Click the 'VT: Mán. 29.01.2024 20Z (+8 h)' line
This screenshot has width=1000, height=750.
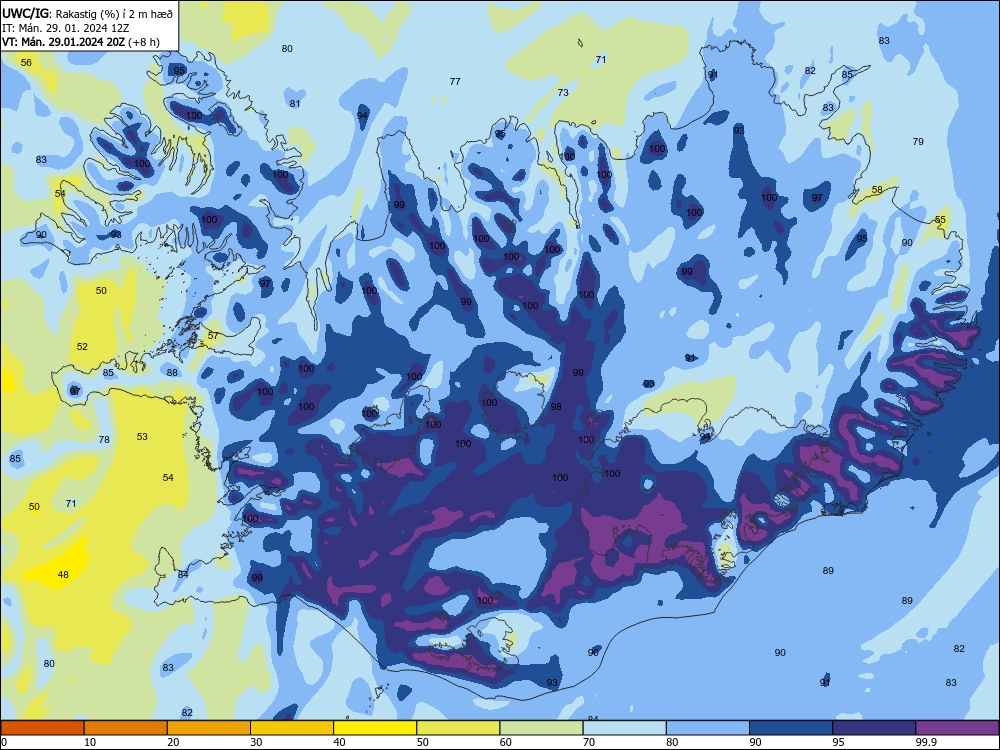[81, 42]
